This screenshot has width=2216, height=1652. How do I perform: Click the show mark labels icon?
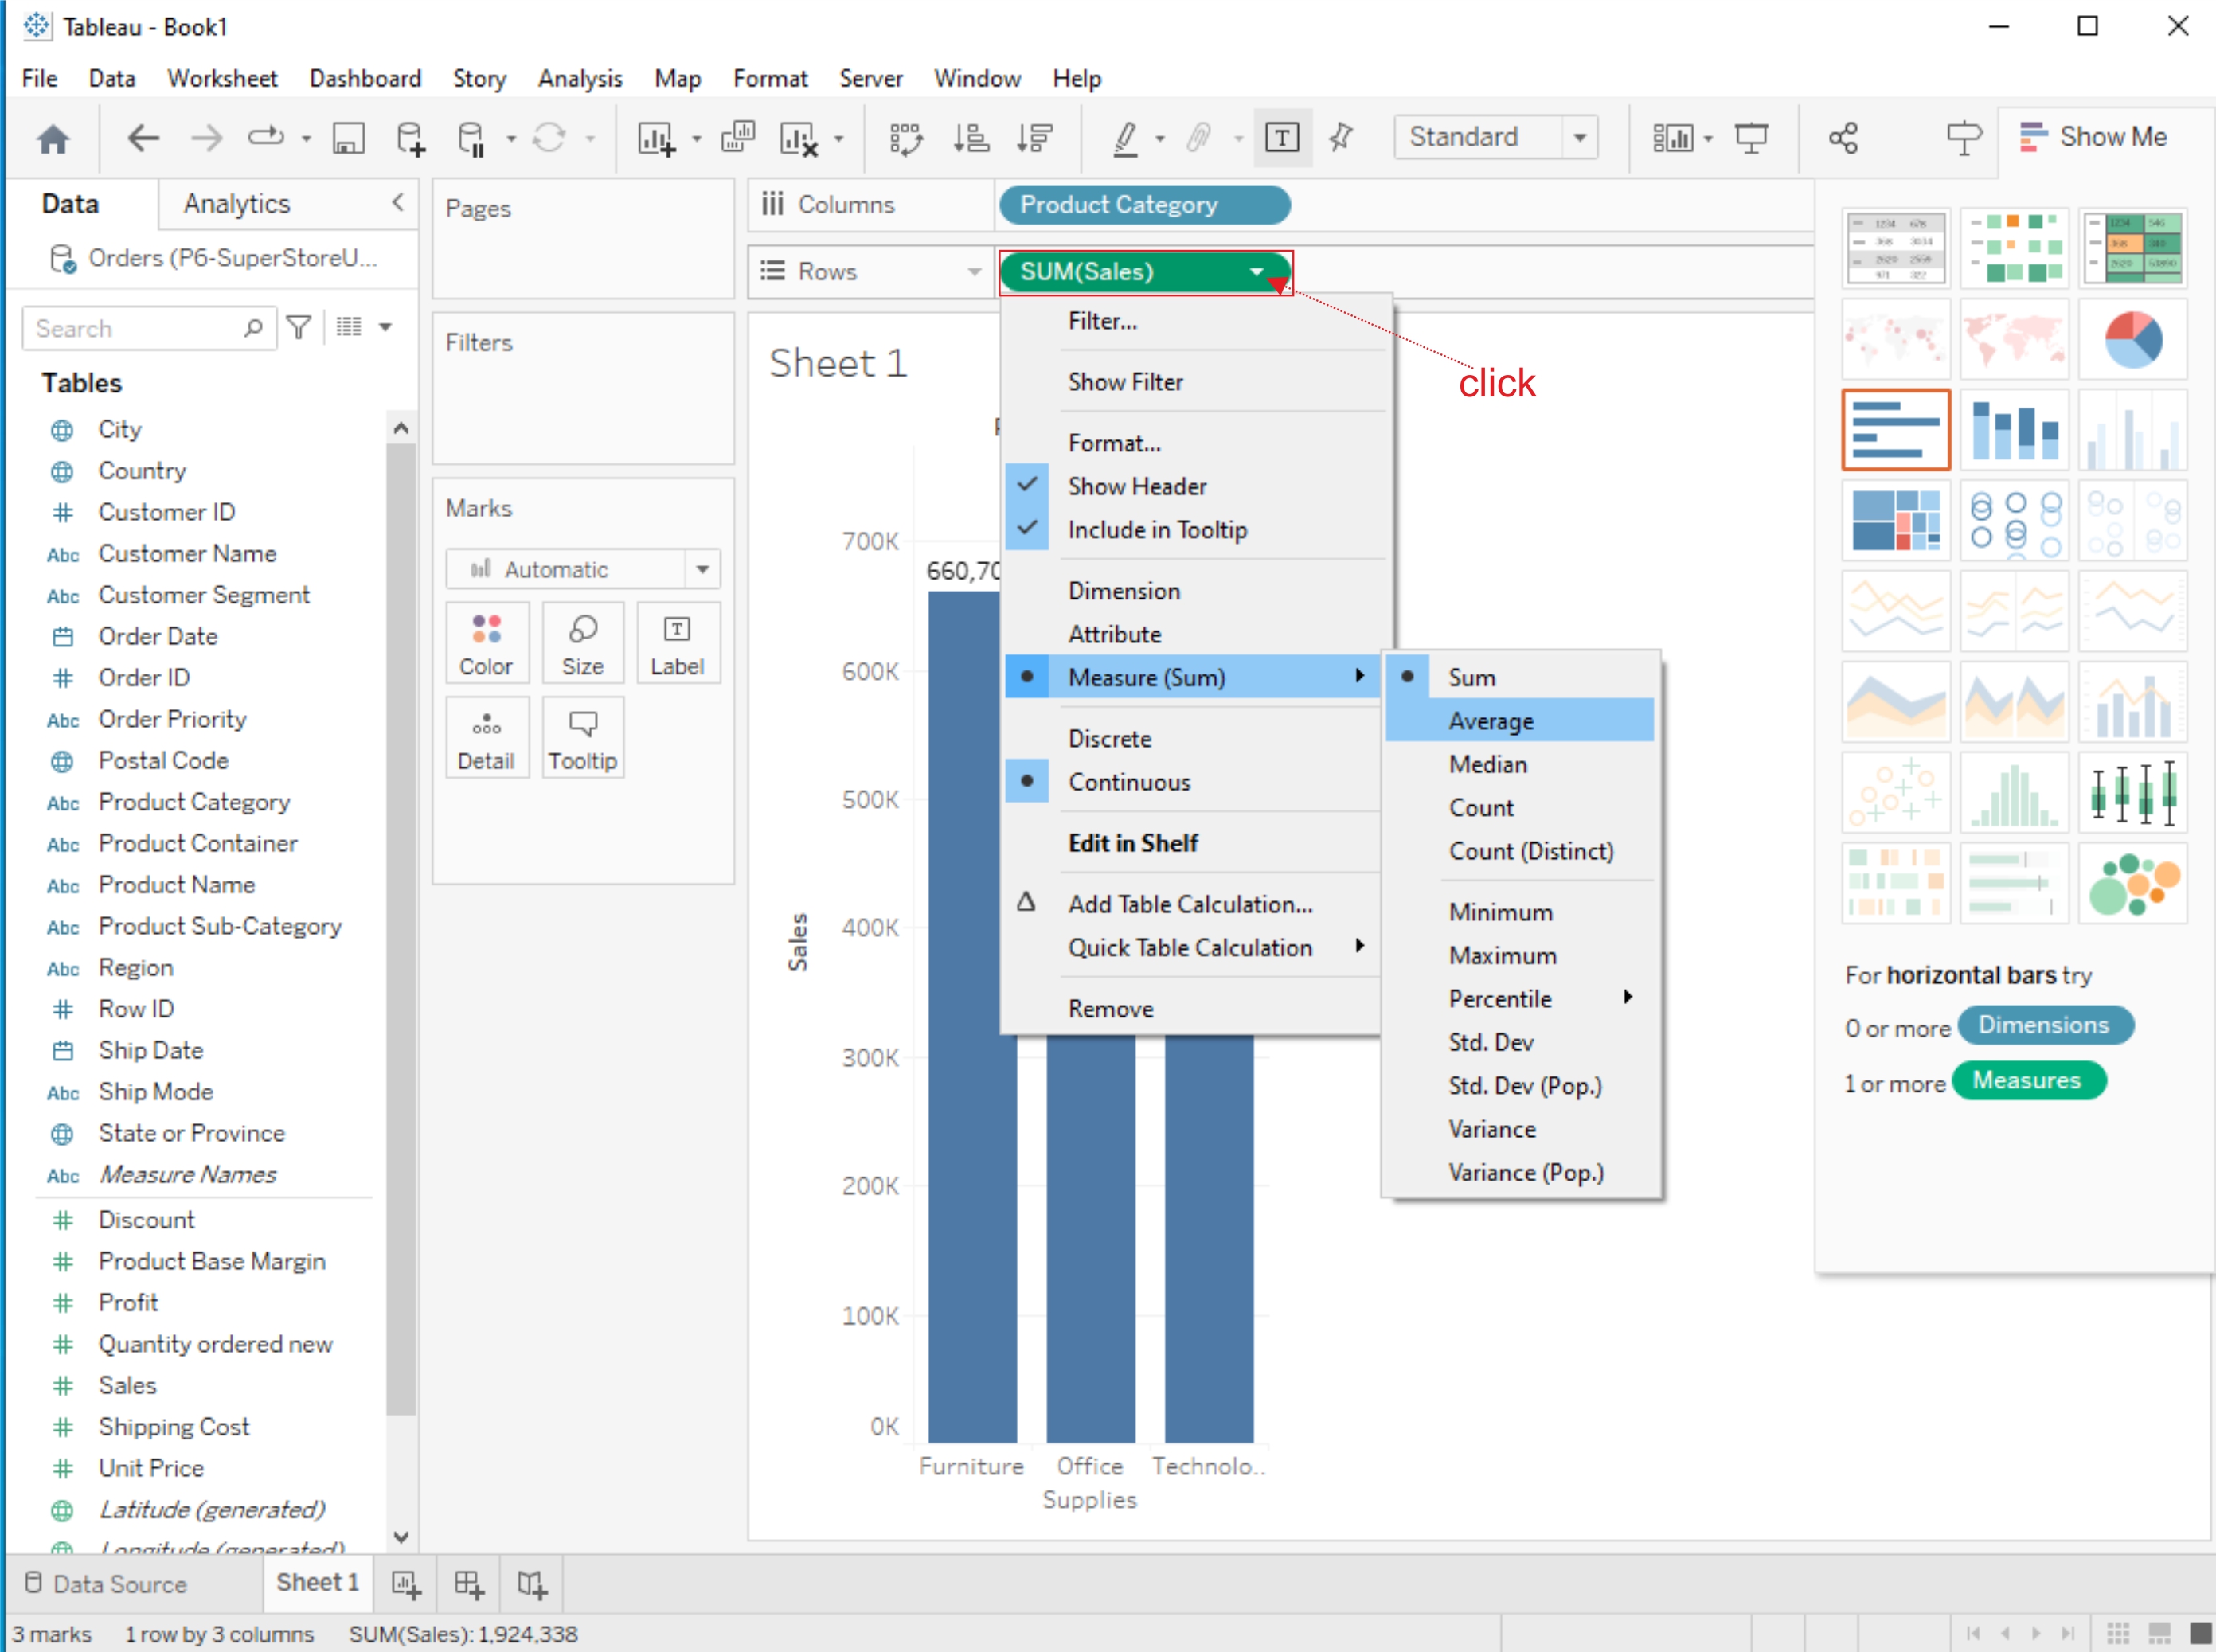click(1282, 137)
